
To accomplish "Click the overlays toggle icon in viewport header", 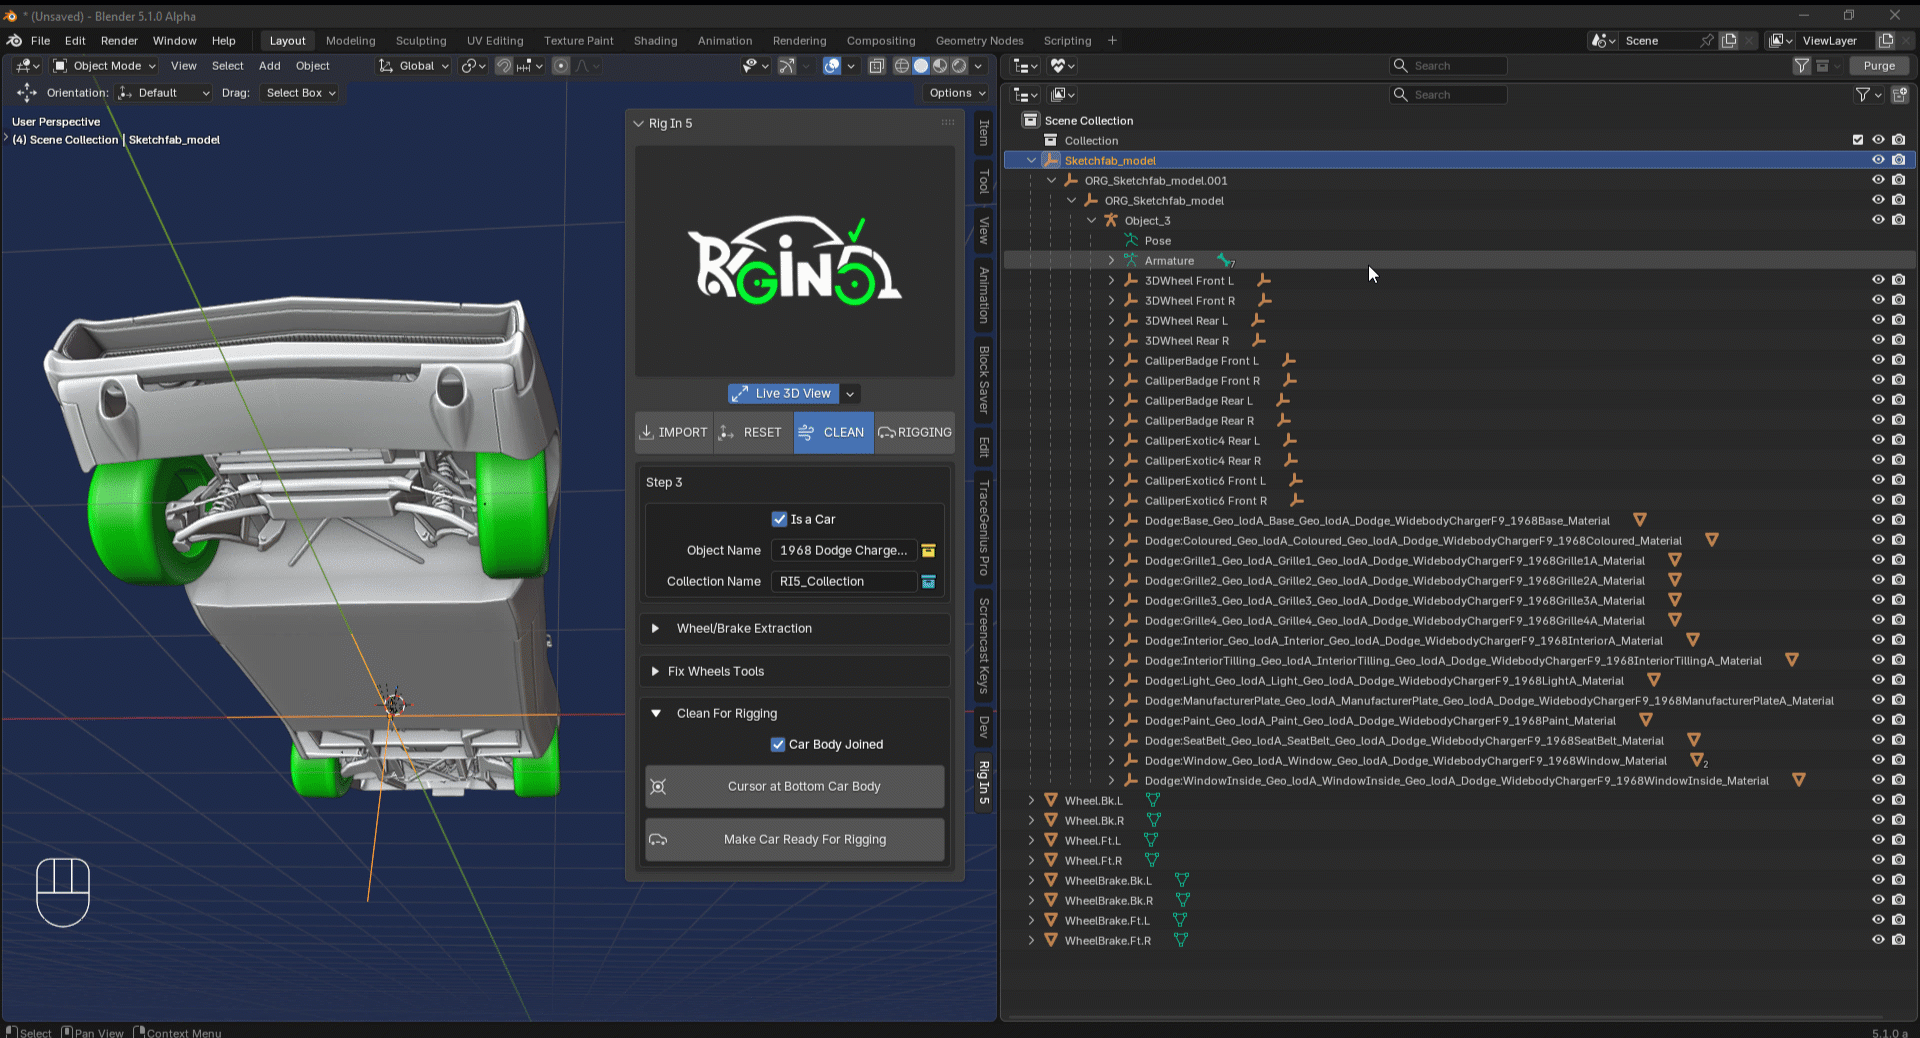I will pos(831,66).
